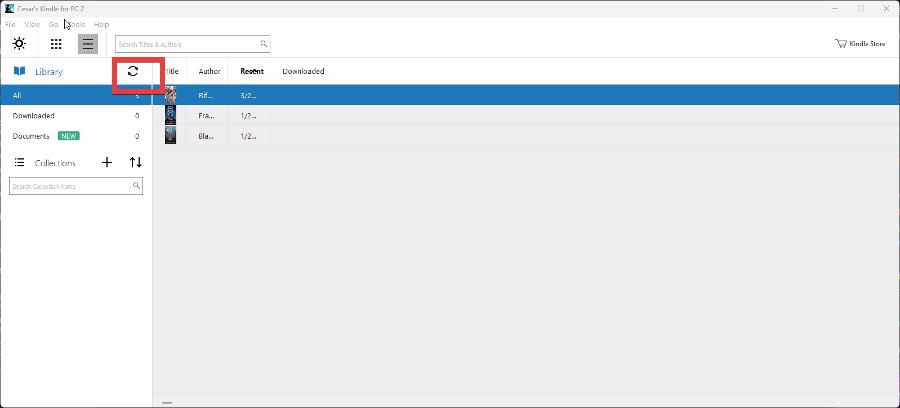Click the NEW badge beside Documents
This screenshot has height=408, width=900.
[69, 136]
